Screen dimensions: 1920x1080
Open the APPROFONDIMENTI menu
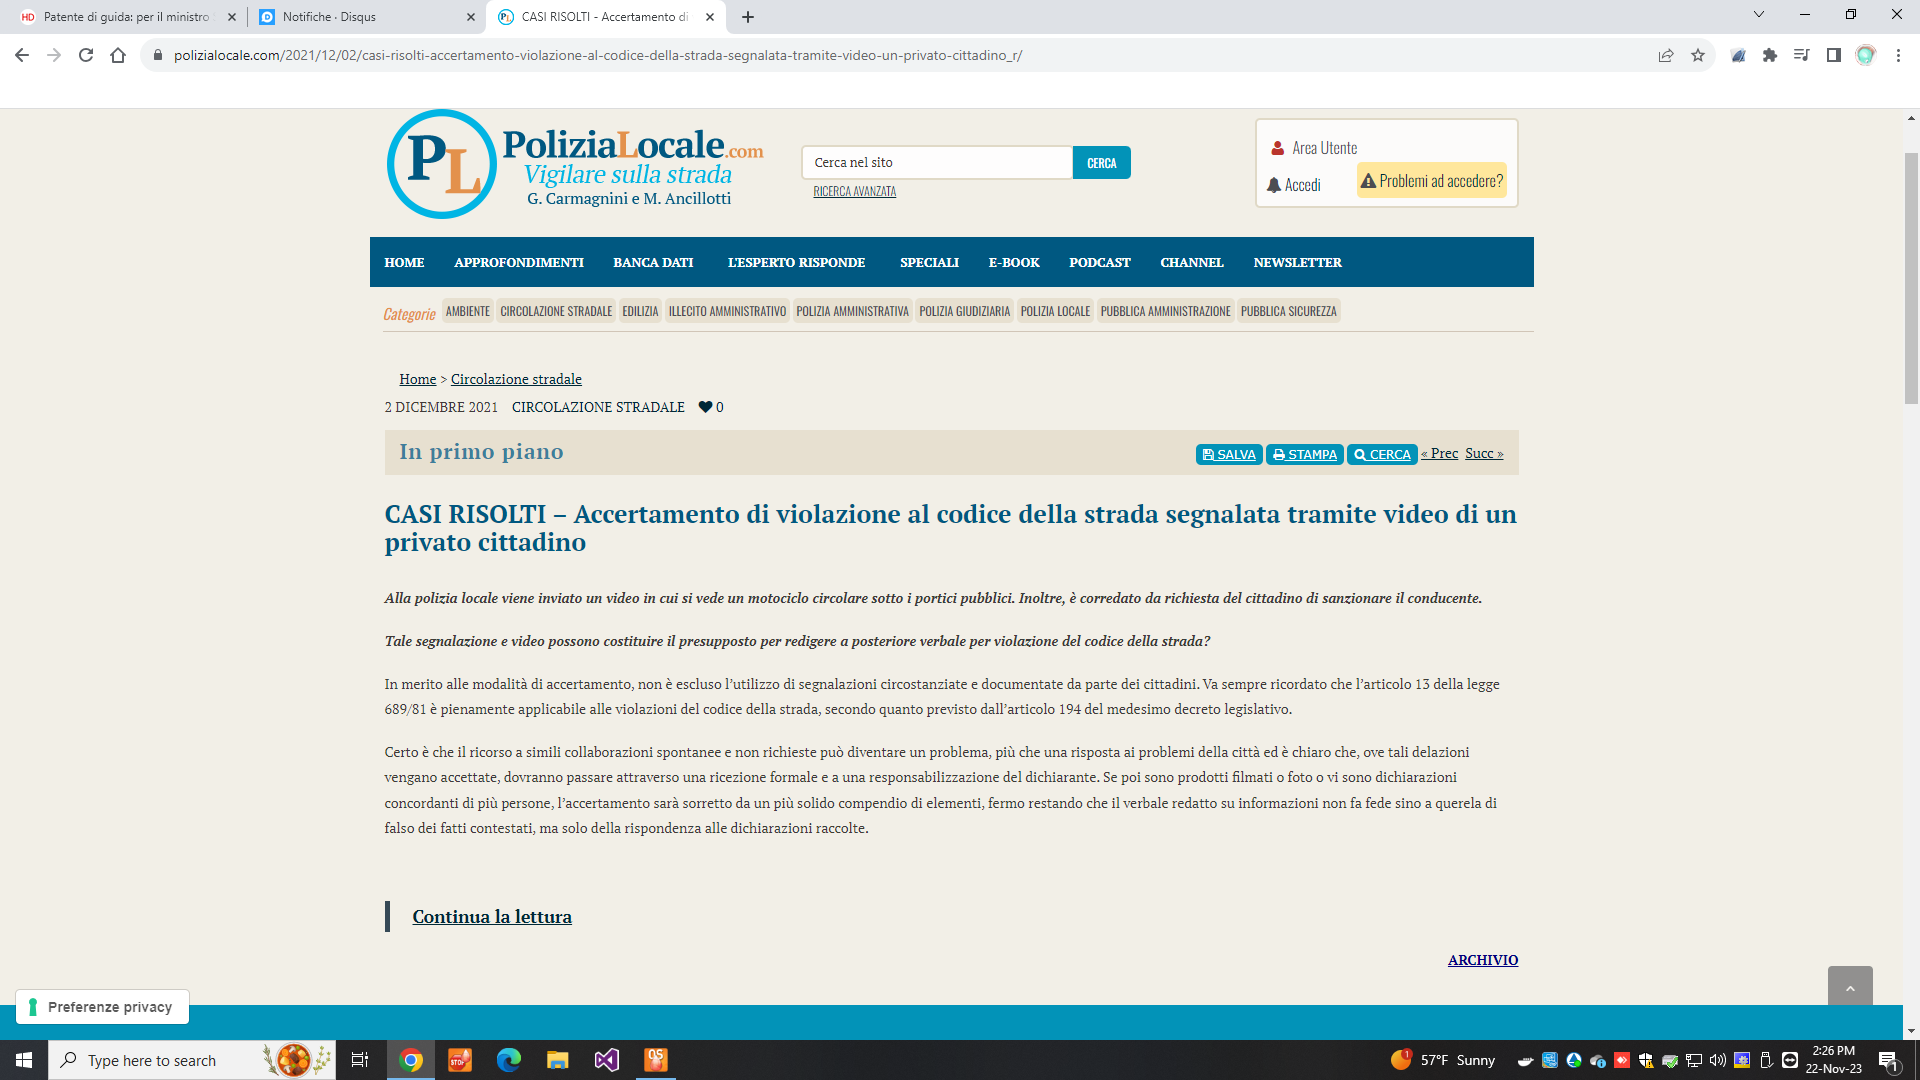[x=519, y=262]
